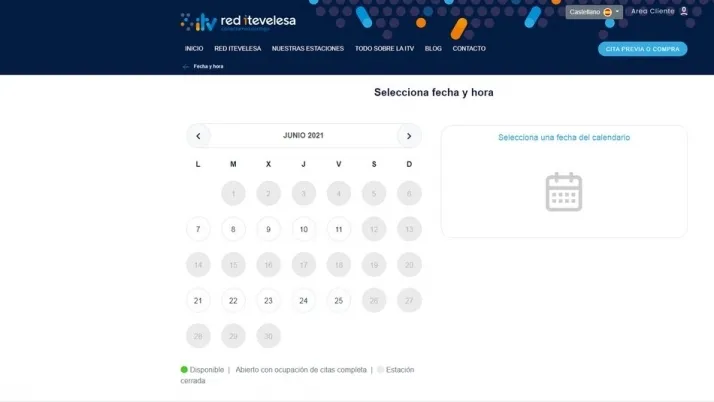Pick June 10 as appointment date
The height and width of the screenshot is (402, 714).
click(x=303, y=229)
